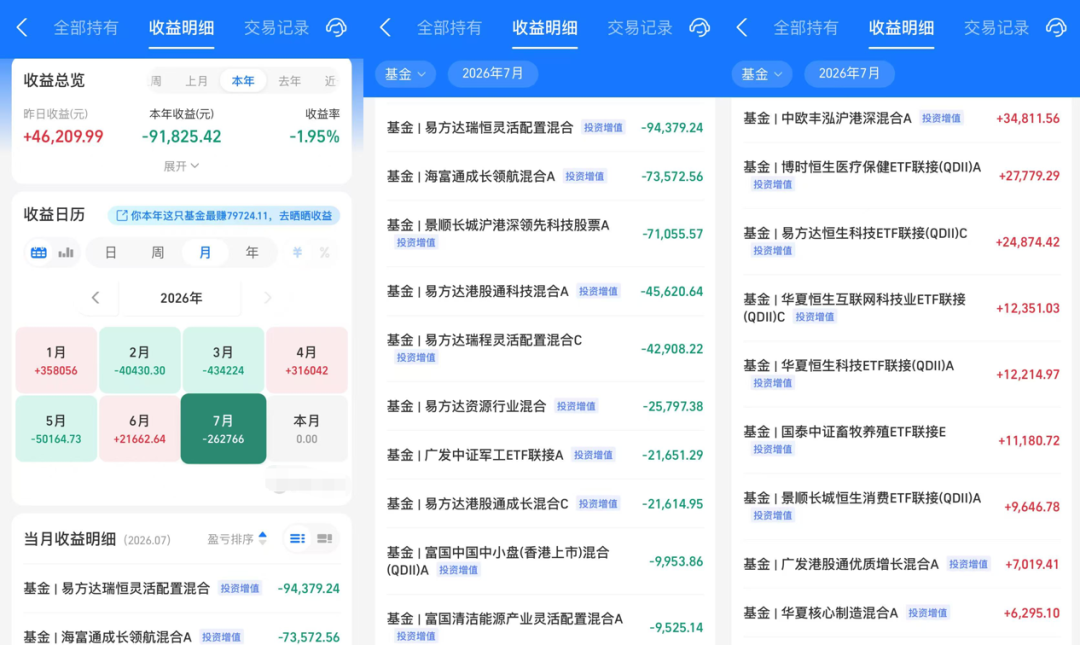
Task: Select percent display icon
Action: coord(324,253)
